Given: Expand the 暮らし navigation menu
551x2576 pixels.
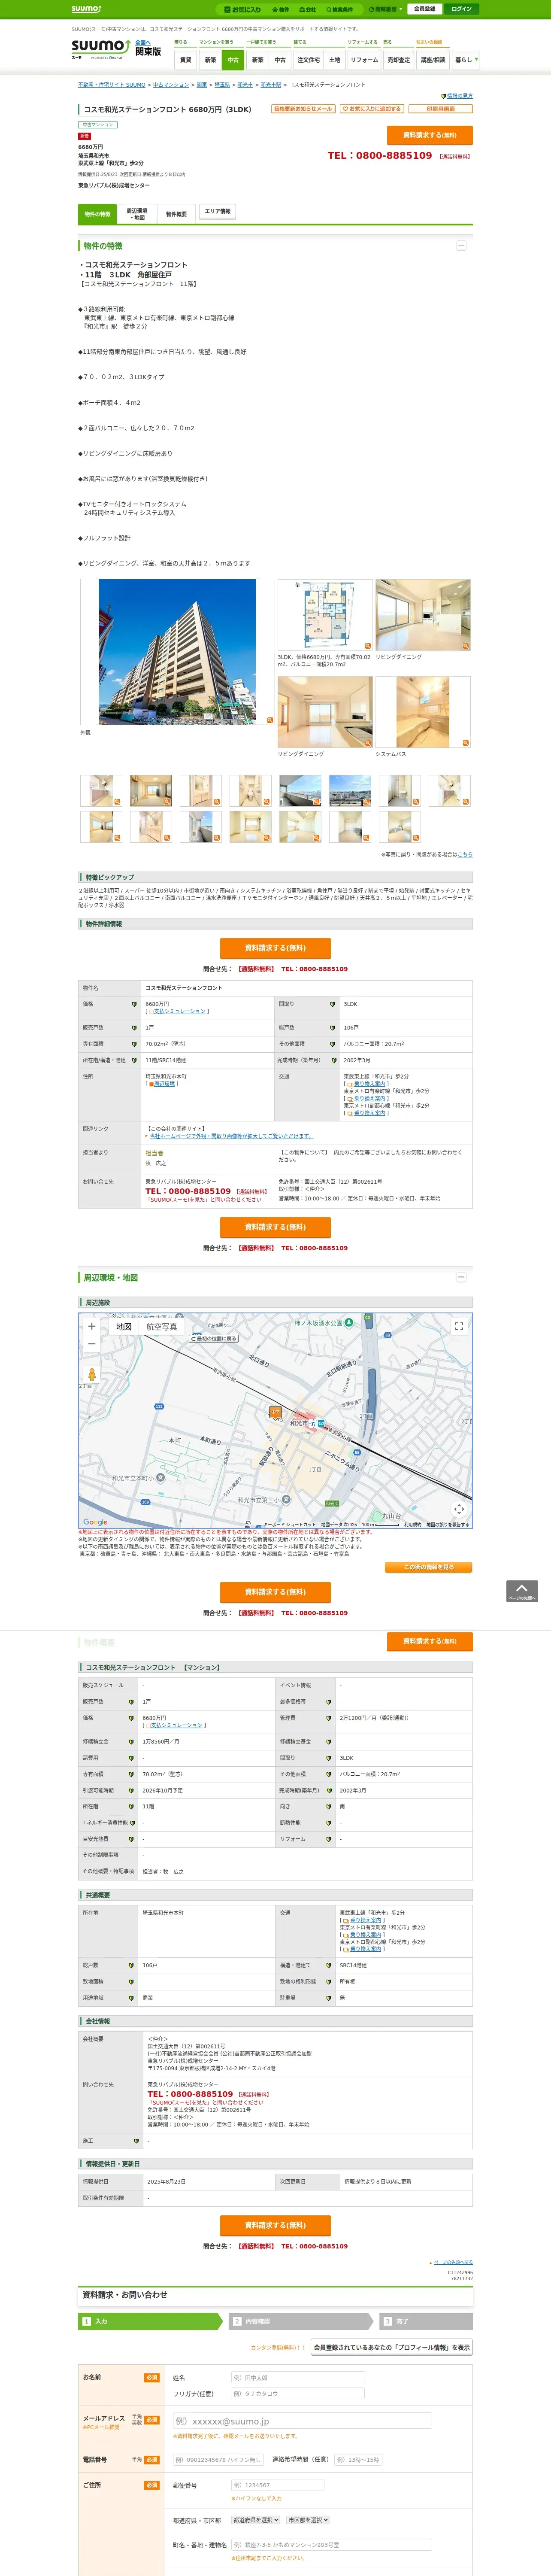Looking at the screenshot, I should 465,60.
